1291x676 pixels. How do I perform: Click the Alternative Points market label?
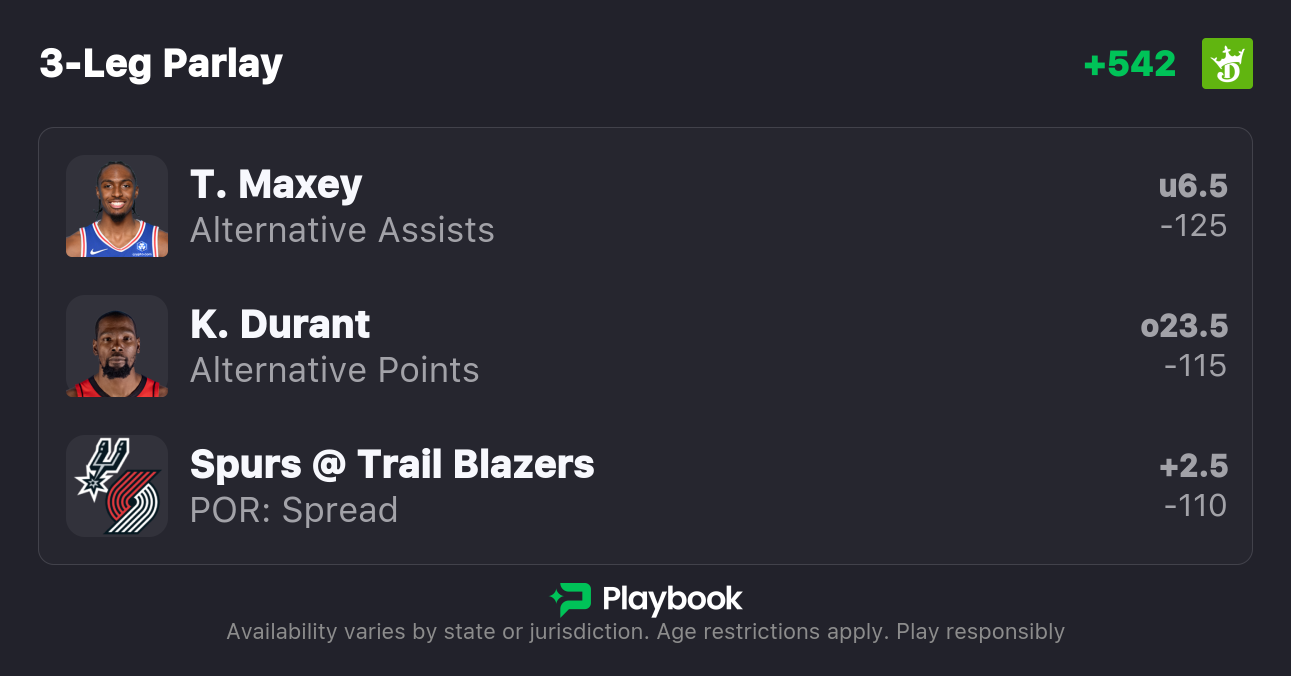coord(335,370)
